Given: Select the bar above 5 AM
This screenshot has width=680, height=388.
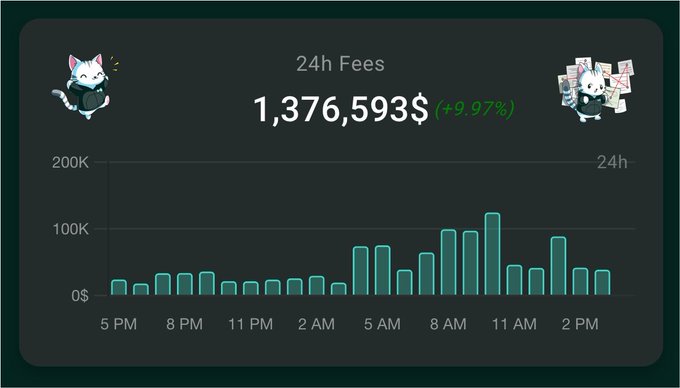Looking at the screenshot, I should click(382, 271).
